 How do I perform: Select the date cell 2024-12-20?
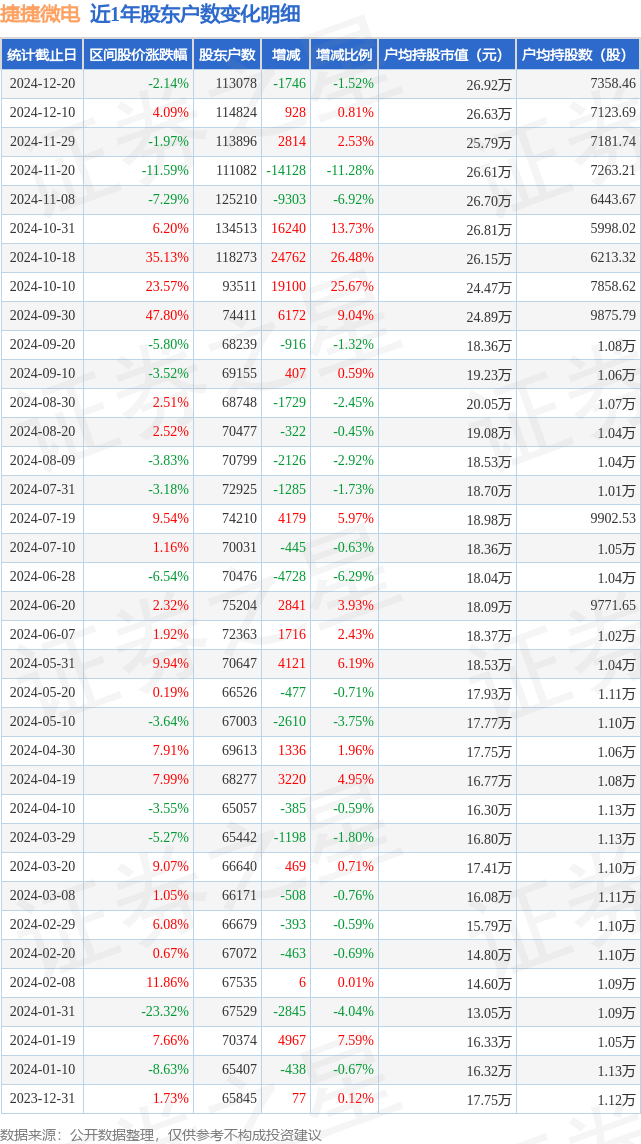tap(43, 84)
